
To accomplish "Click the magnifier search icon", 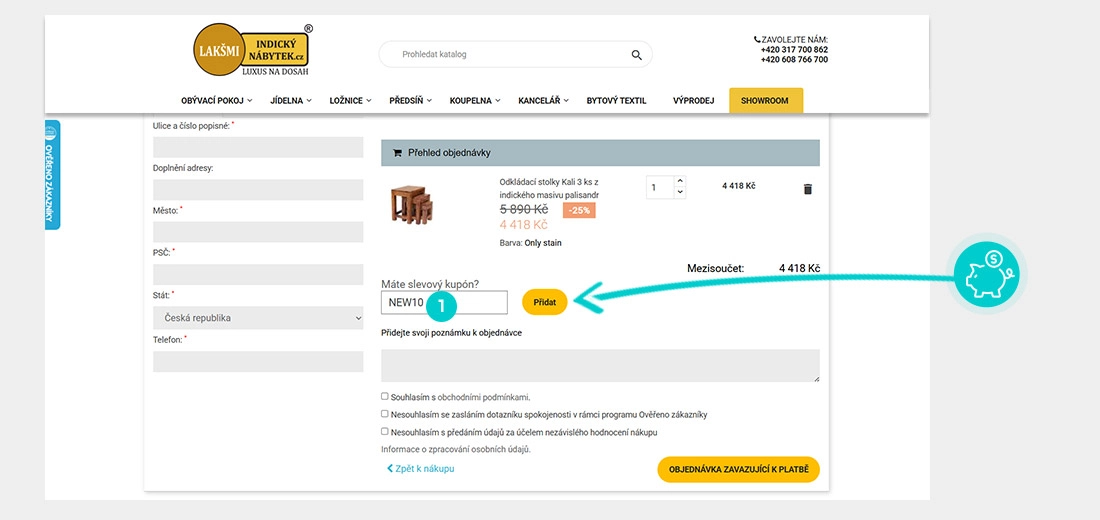I will [636, 55].
